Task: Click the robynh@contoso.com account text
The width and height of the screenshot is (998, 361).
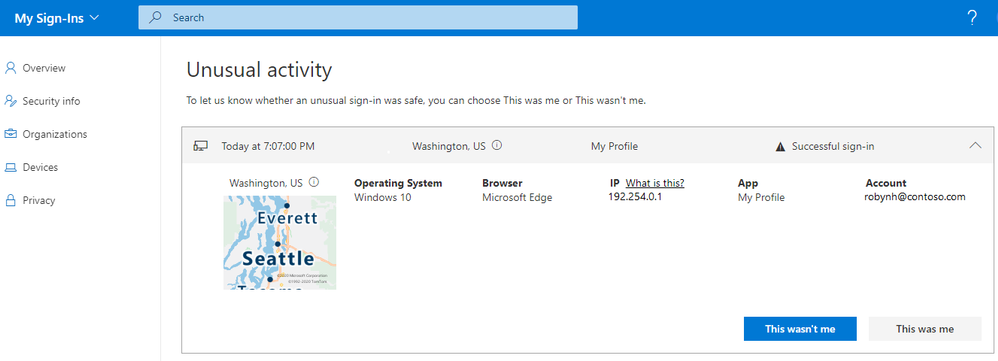Action: click(x=915, y=197)
